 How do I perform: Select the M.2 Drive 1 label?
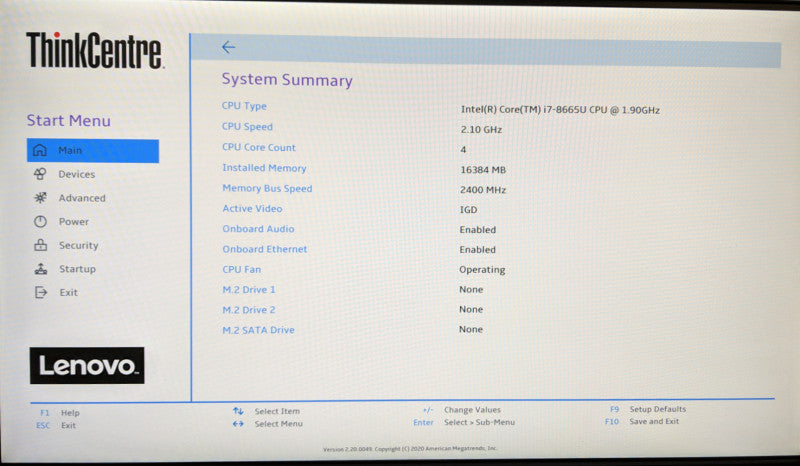coord(249,289)
